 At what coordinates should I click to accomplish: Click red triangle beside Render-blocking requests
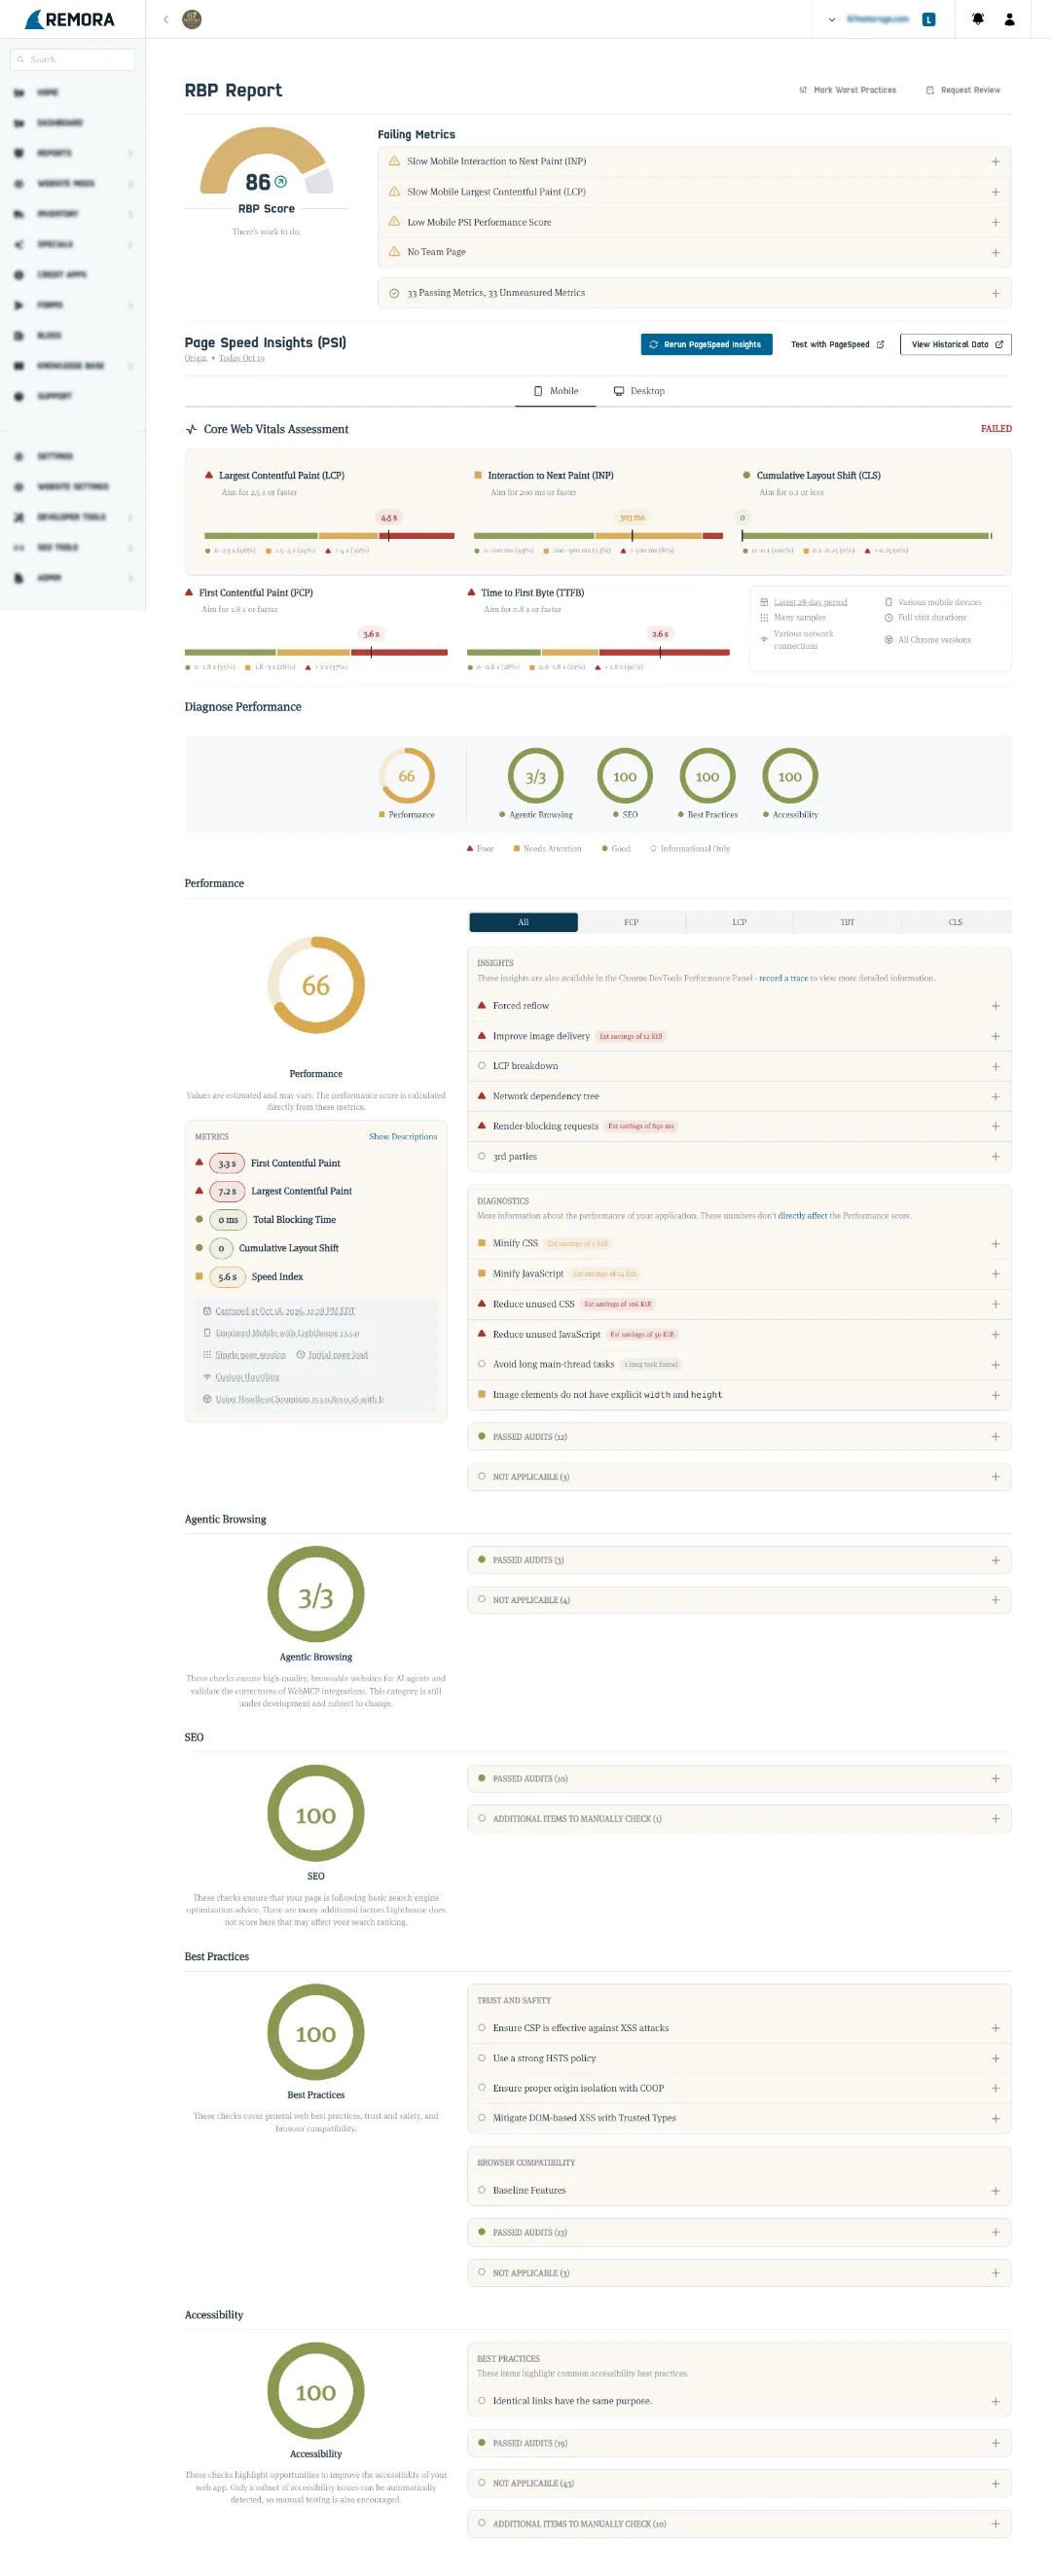click(482, 1126)
